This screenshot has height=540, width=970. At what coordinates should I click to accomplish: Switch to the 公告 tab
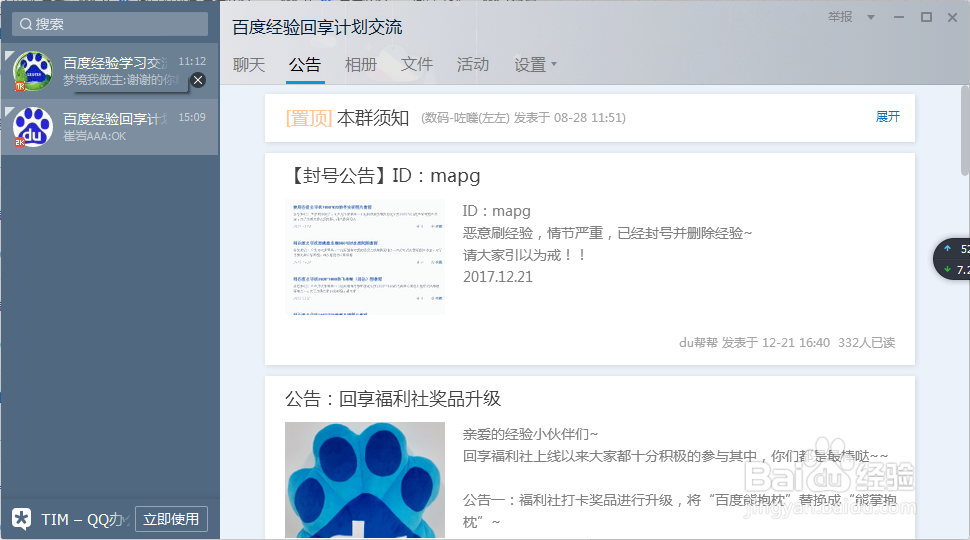(305, 64)
